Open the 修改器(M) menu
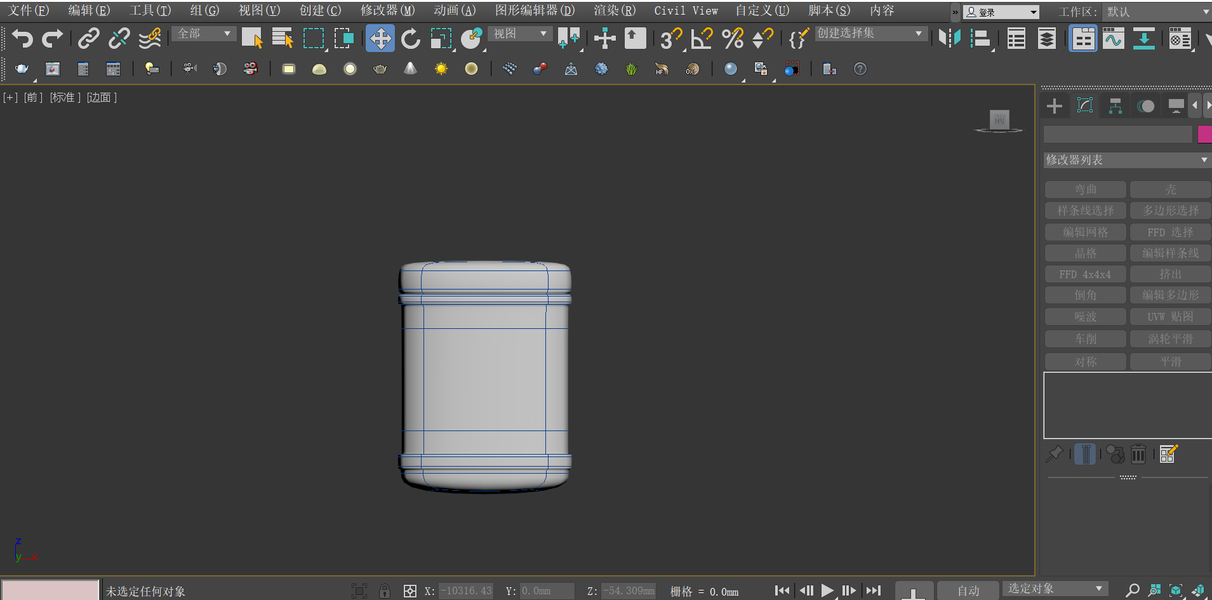 pos(387,10)
